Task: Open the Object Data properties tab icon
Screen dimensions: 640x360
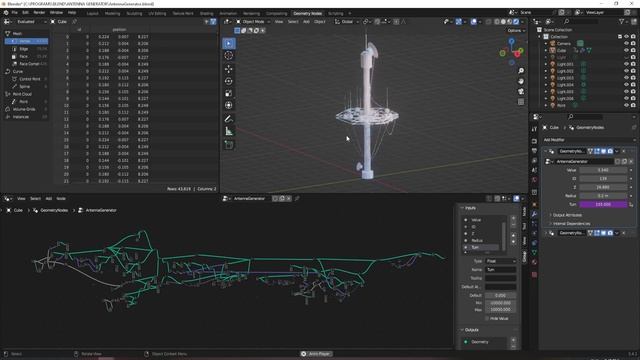Action: [x=534, y=253]
